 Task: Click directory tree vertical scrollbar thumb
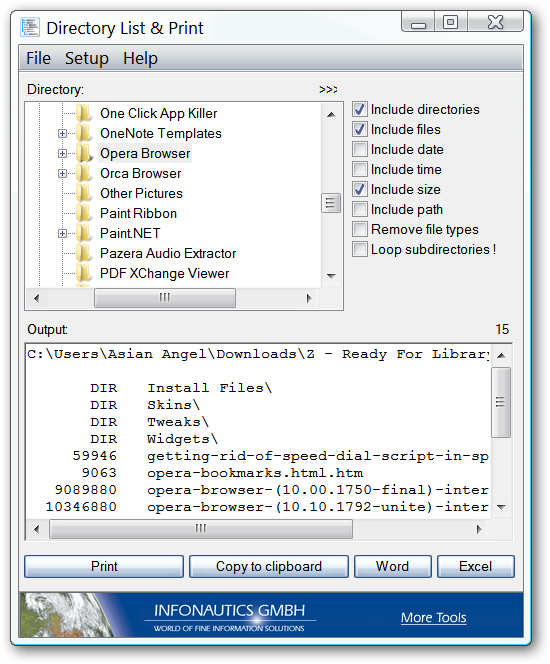coord(331,203)
